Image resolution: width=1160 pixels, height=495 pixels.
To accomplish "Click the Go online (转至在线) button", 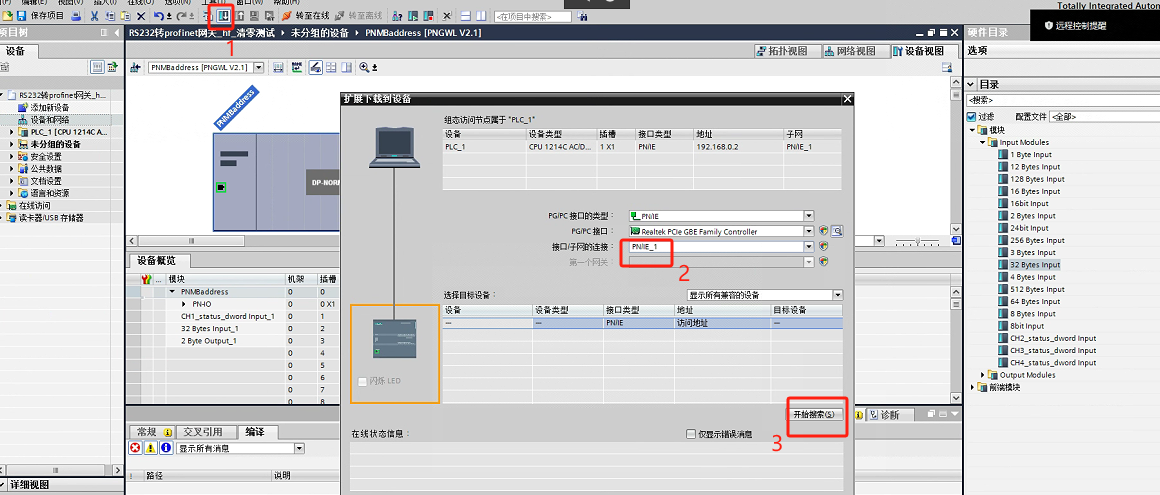I will click(305, 15).
